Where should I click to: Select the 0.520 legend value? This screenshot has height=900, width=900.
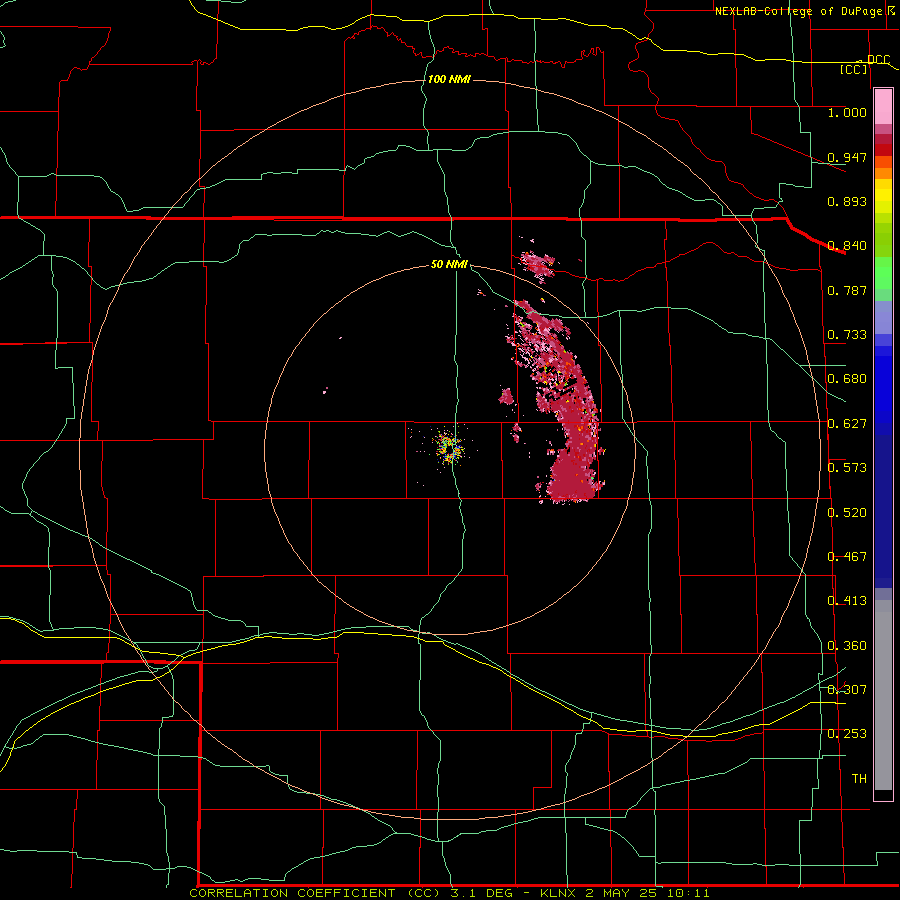coord(847,513)
